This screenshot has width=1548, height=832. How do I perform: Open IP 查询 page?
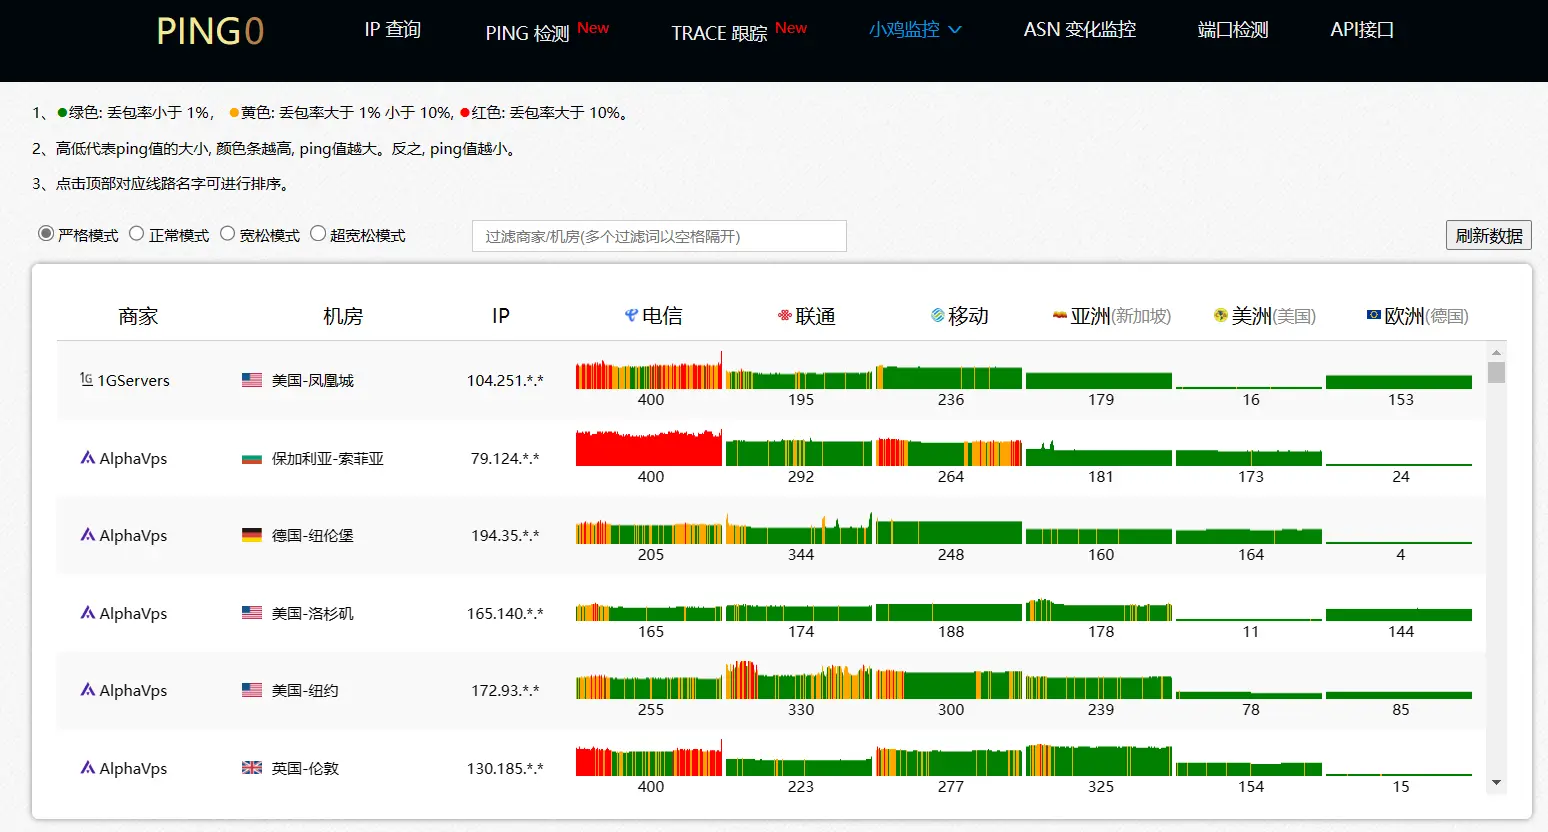point(392,30)
